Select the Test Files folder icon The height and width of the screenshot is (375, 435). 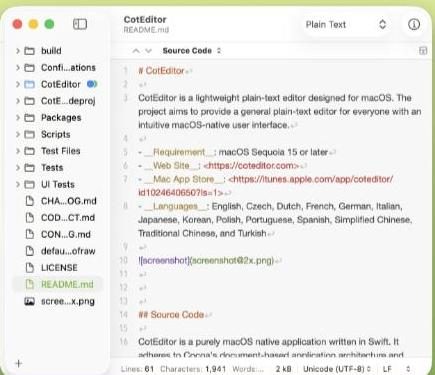coord(30,151)
